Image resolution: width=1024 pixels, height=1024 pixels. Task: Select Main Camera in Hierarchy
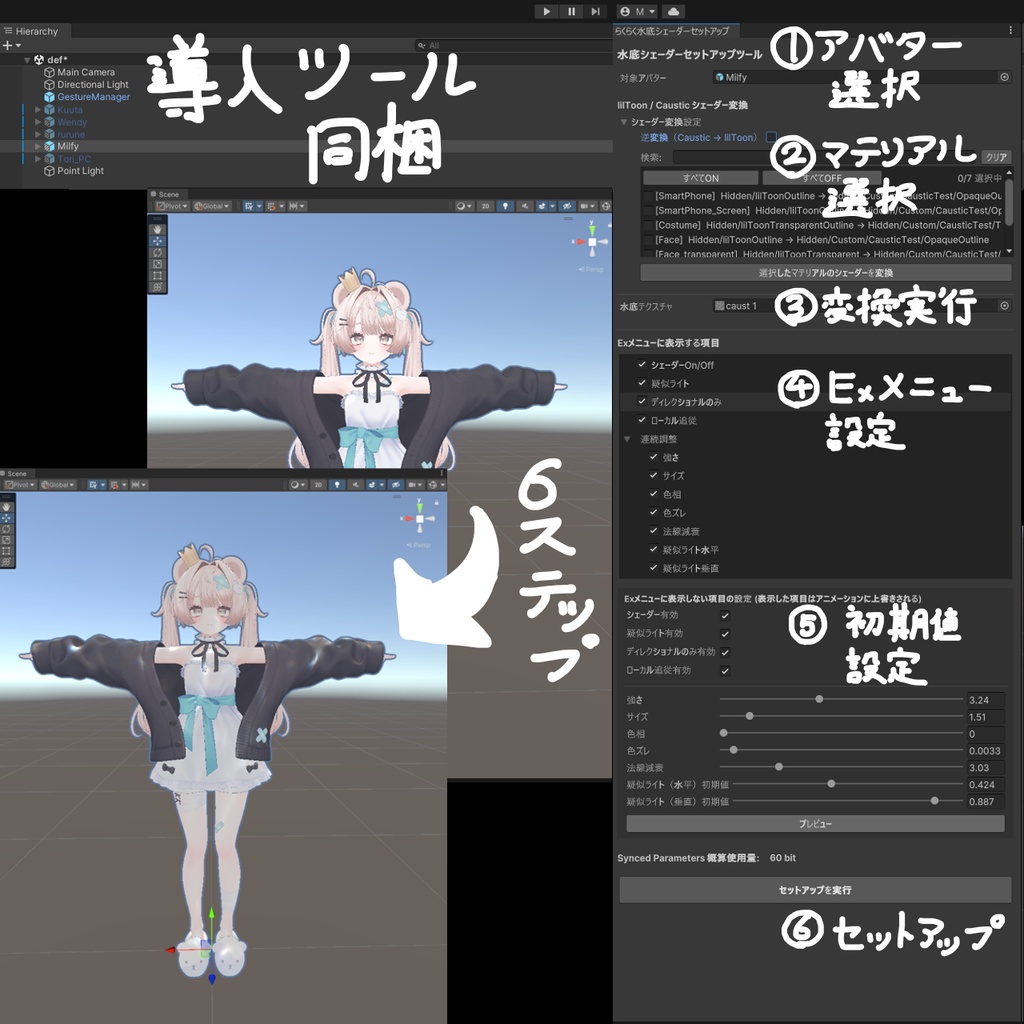(x=86, y=72)
